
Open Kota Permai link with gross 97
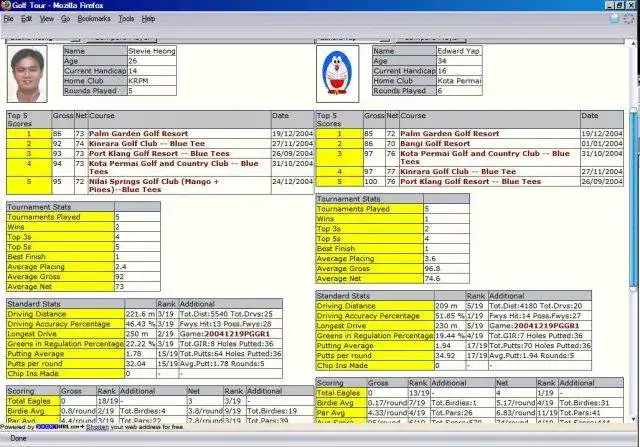(485, 158)
